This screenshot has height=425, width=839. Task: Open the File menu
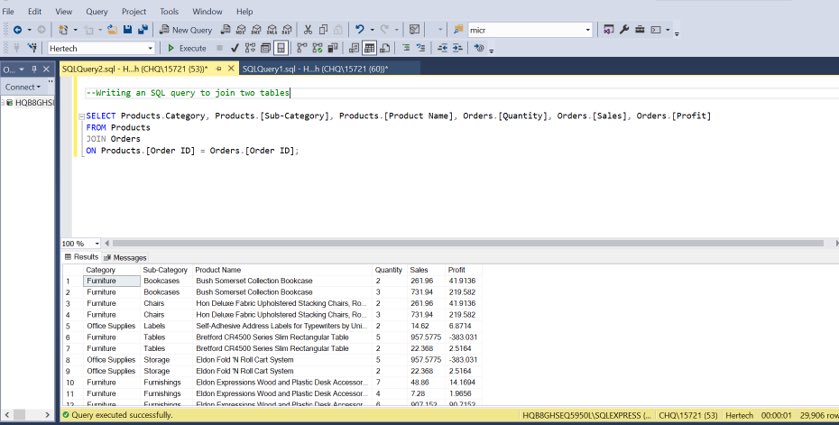(x=8, y=11)
